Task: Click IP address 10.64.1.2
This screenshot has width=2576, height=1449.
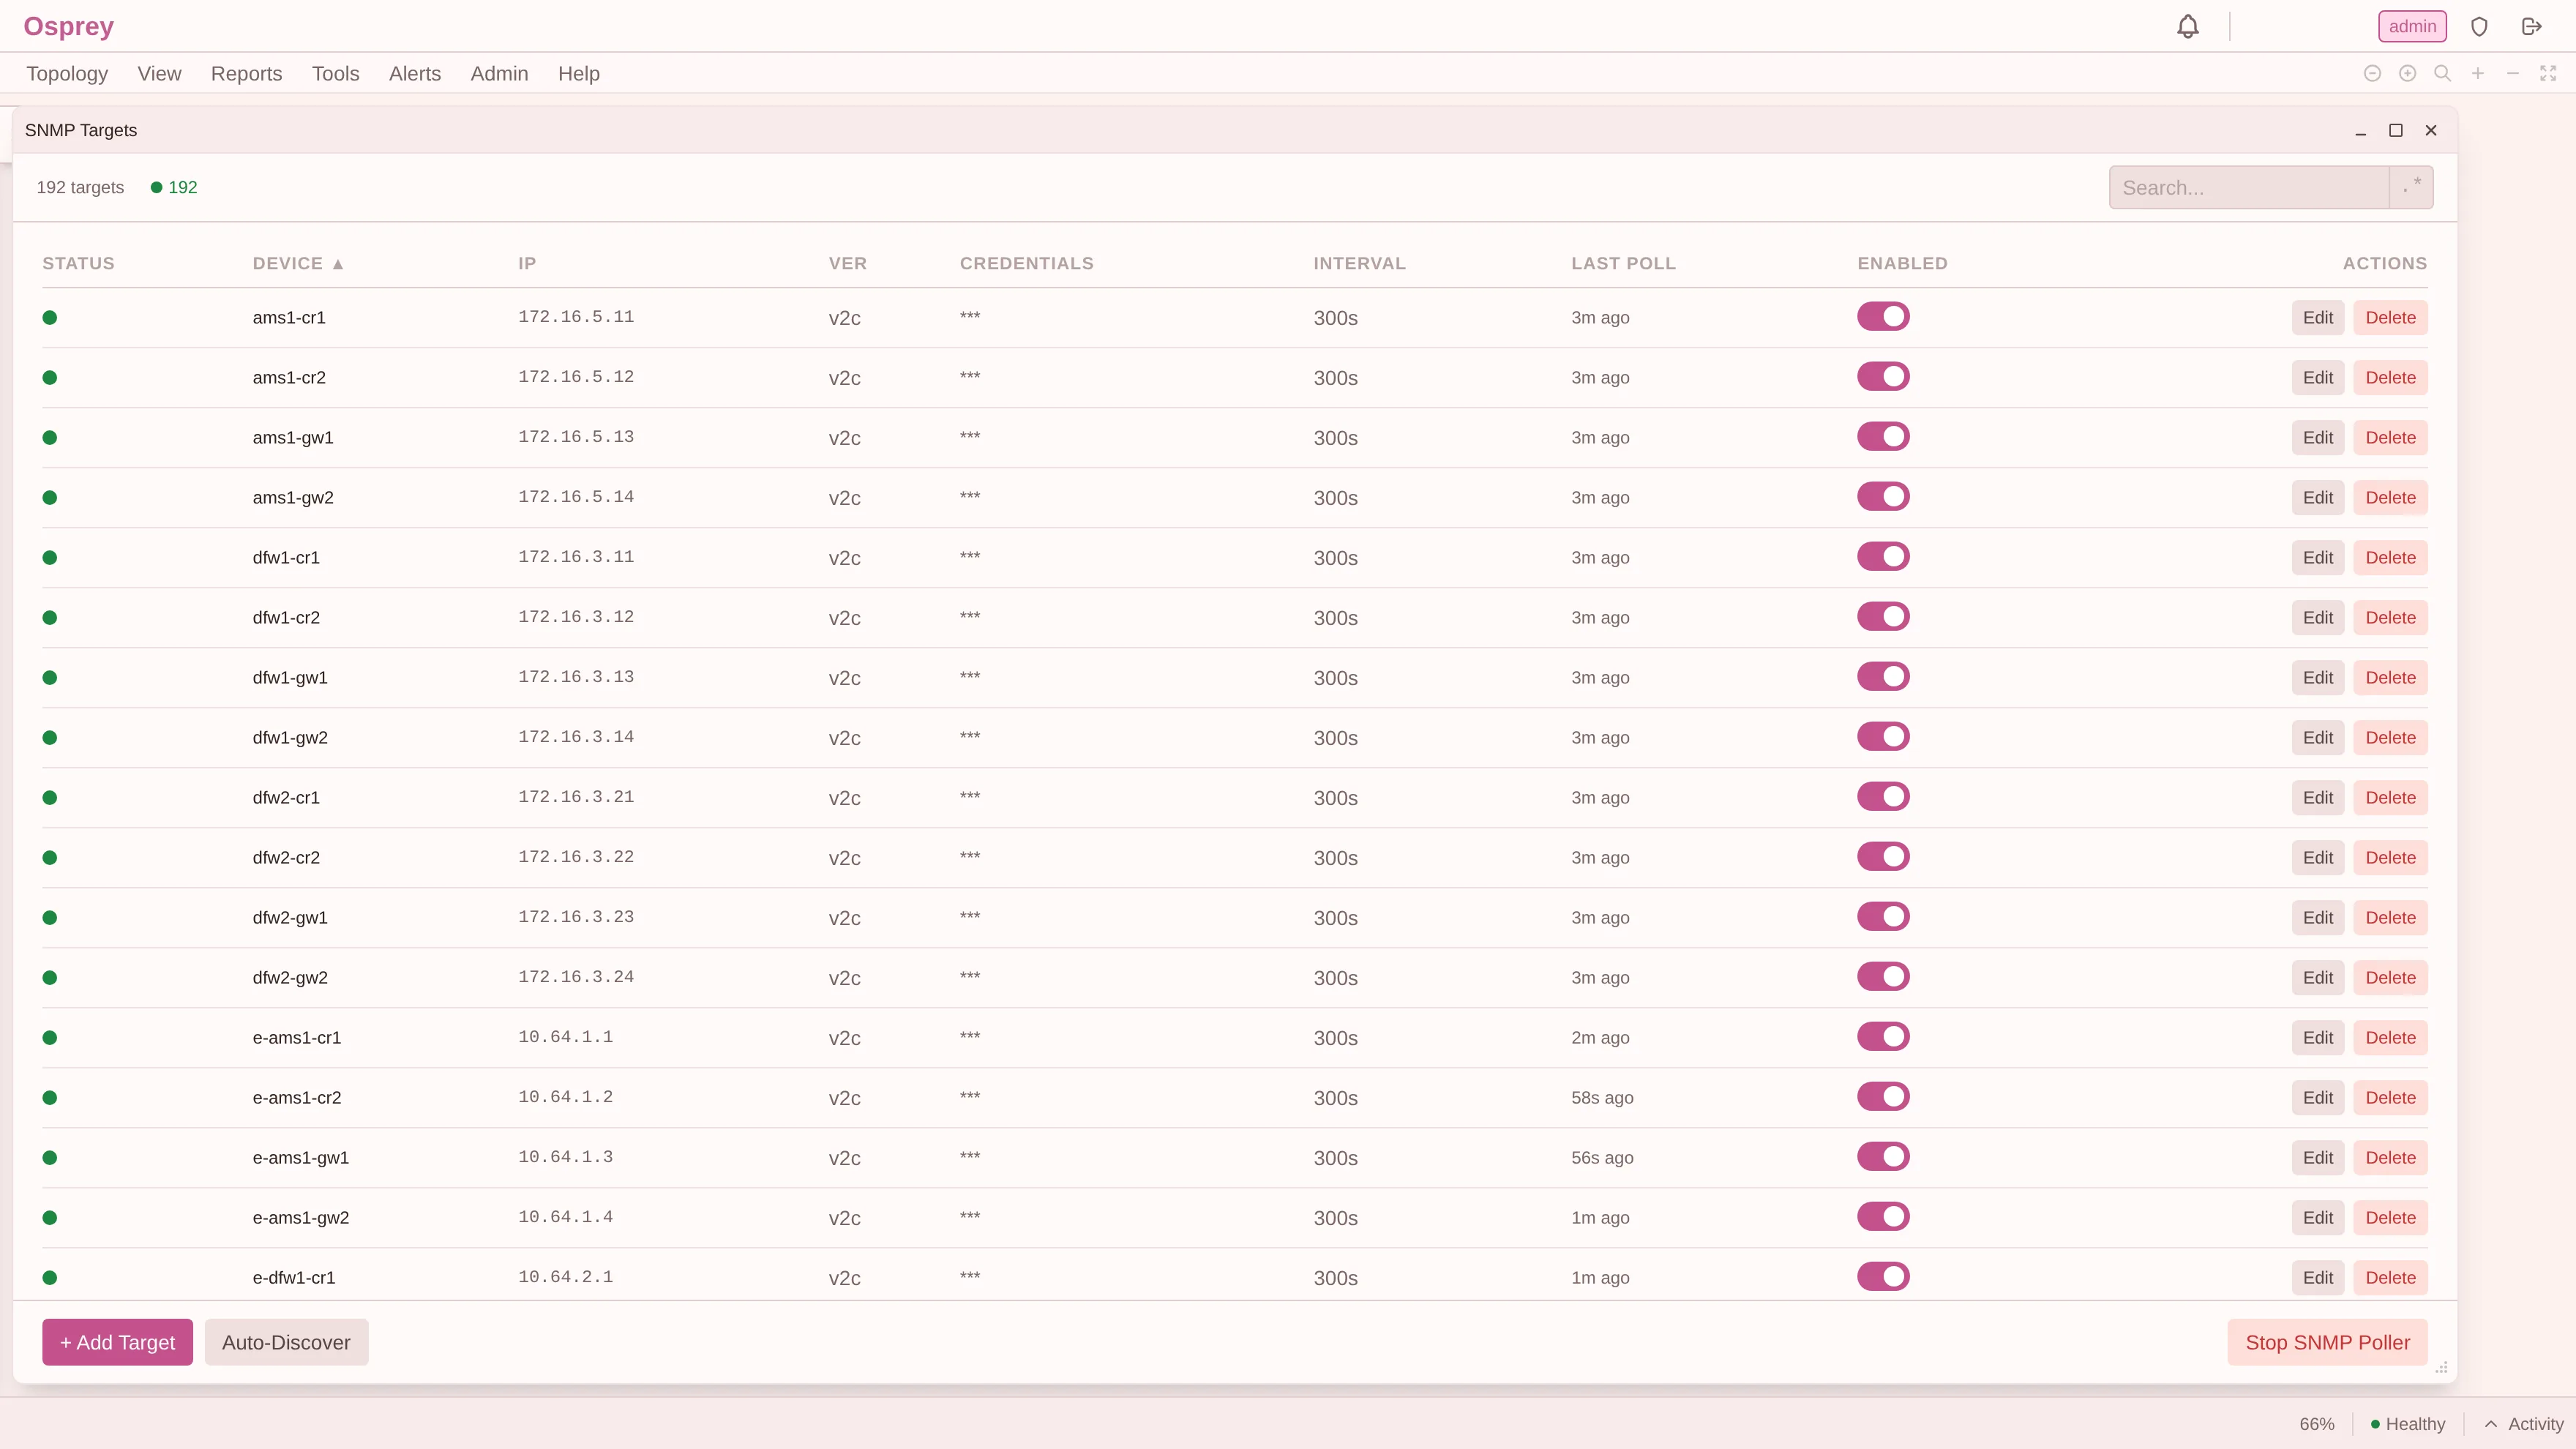Action: [x=566, y=1097]
